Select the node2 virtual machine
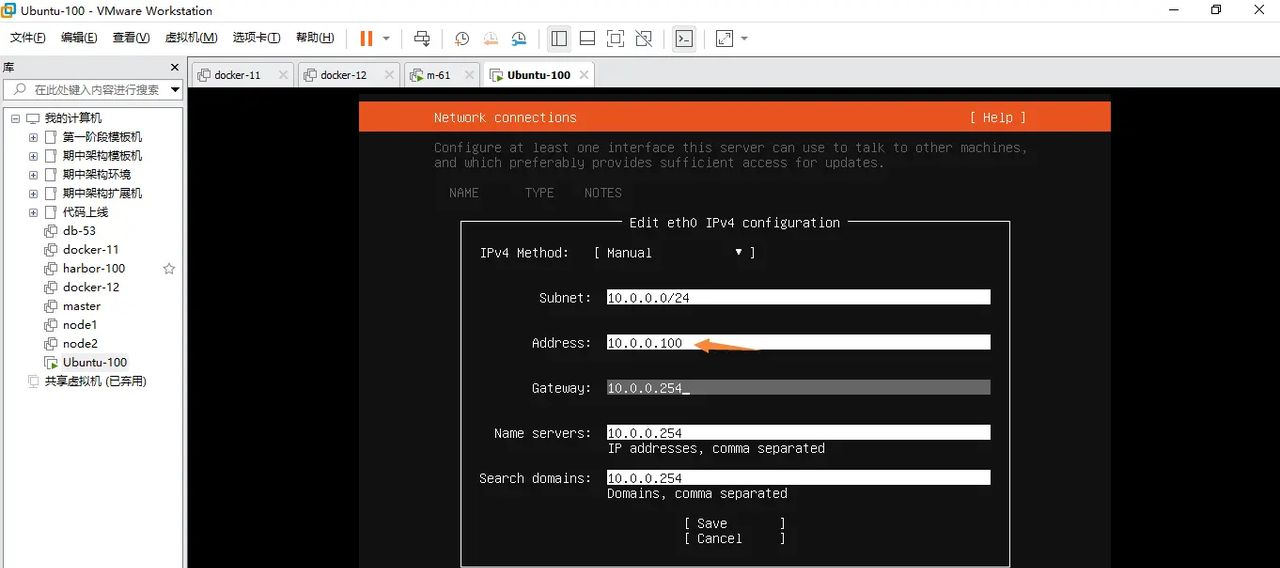 click(x=80, y=343)
